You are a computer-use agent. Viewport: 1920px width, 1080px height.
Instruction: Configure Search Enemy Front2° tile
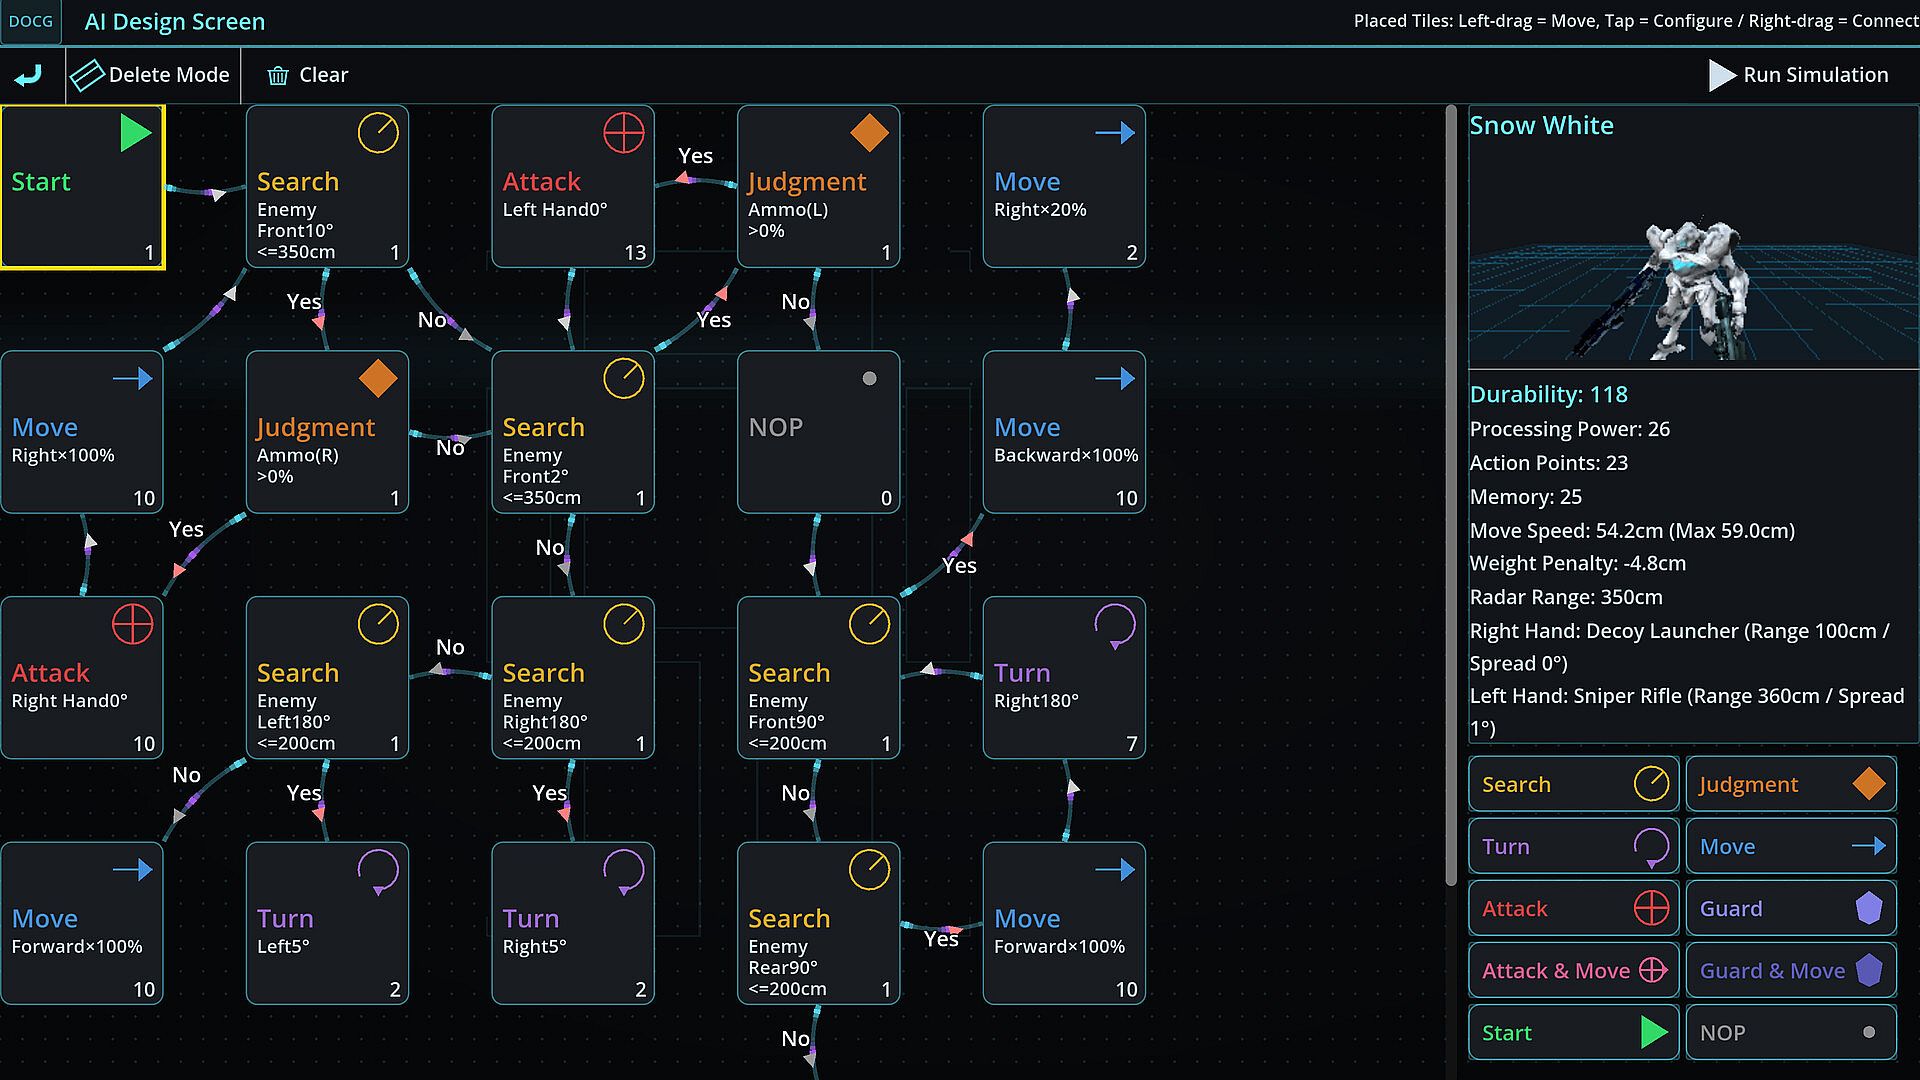click(x=573, y=432)
